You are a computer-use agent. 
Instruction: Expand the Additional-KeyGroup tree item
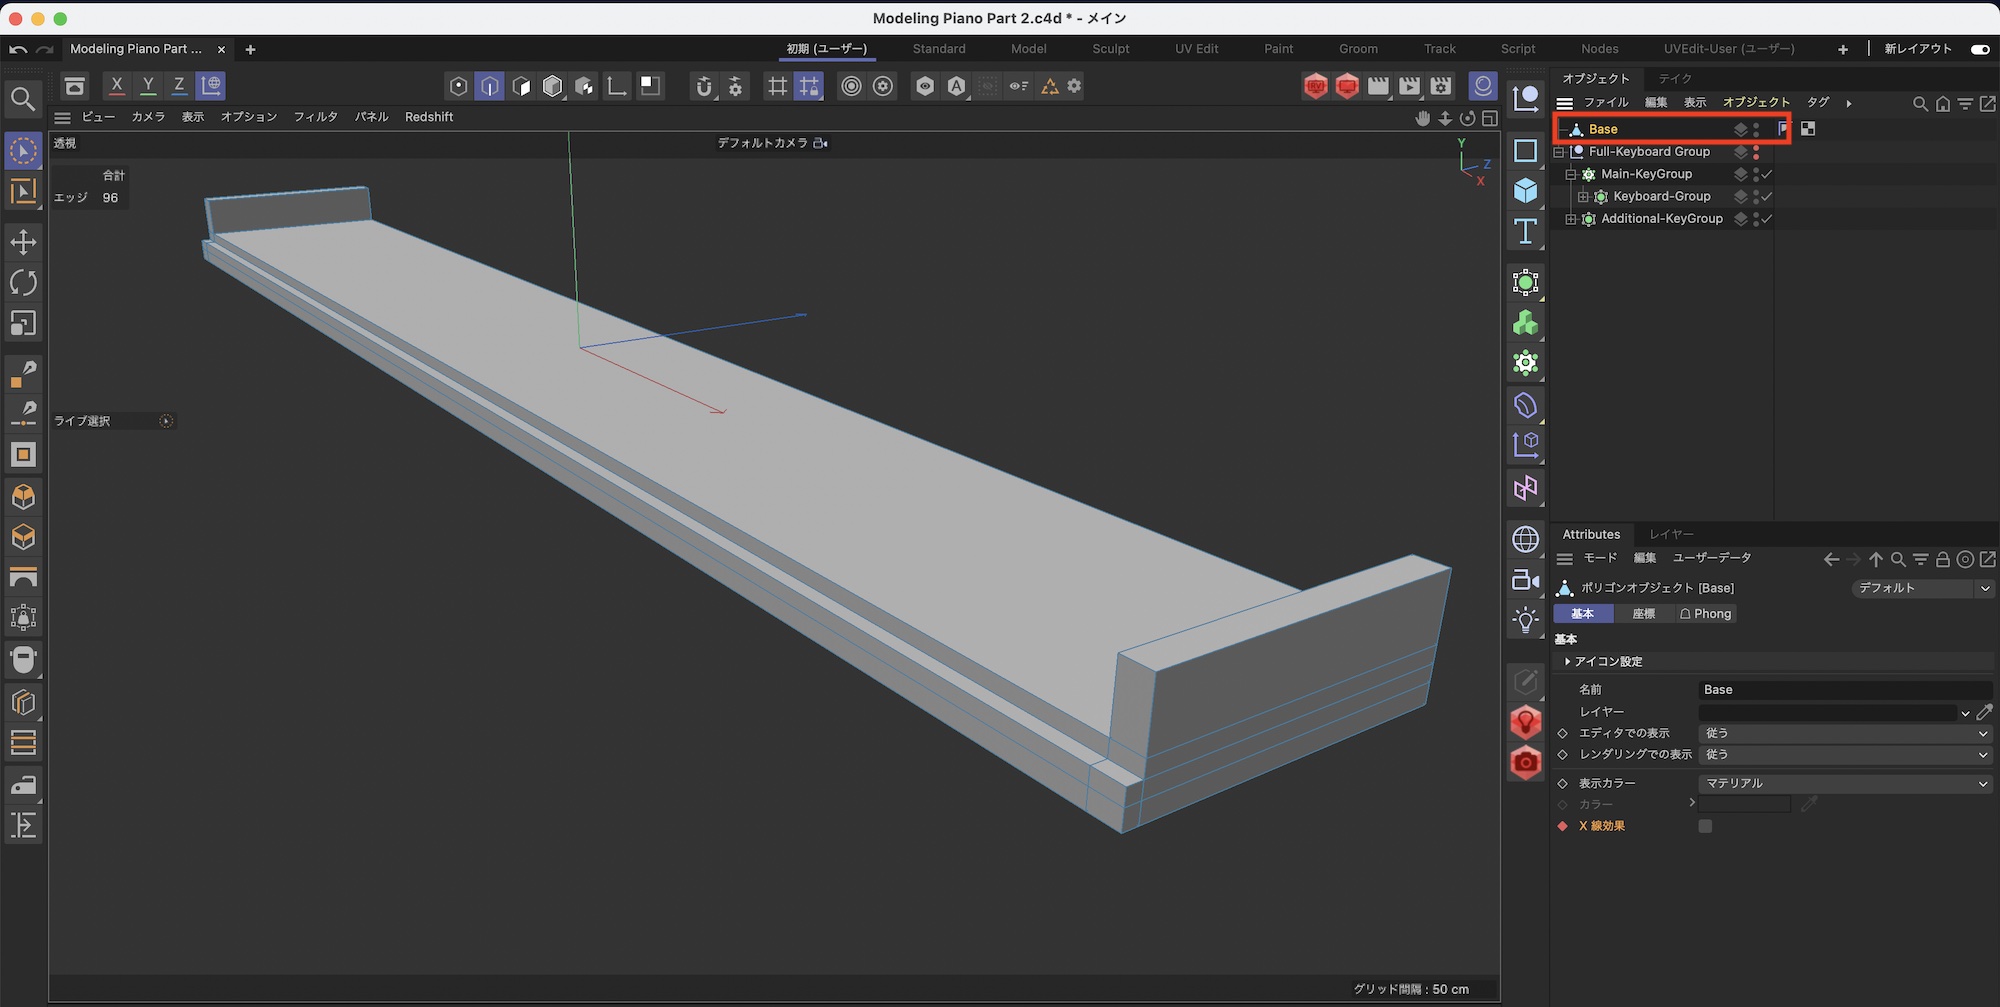(1571, 219)
